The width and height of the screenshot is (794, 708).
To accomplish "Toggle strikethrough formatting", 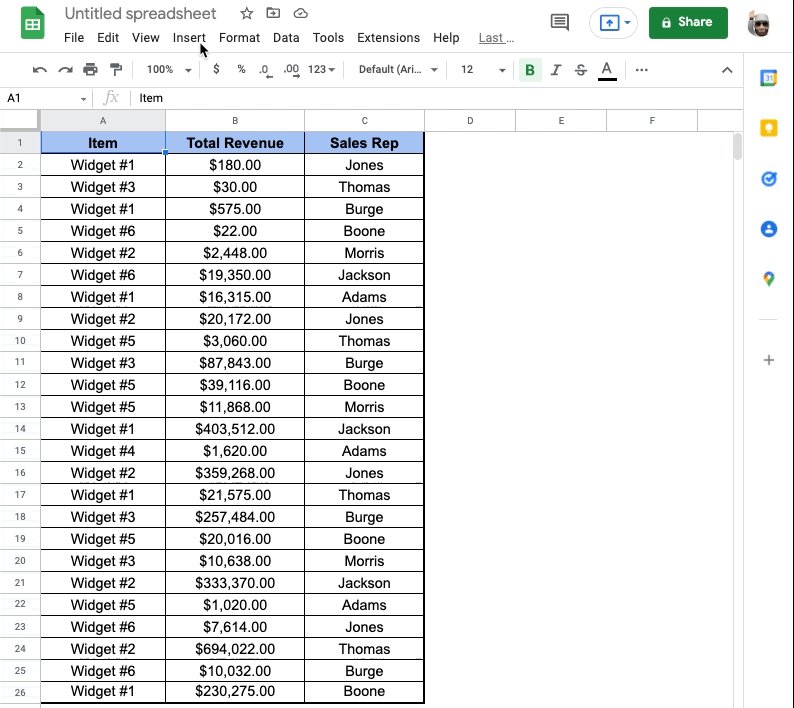I will (581, 70).
